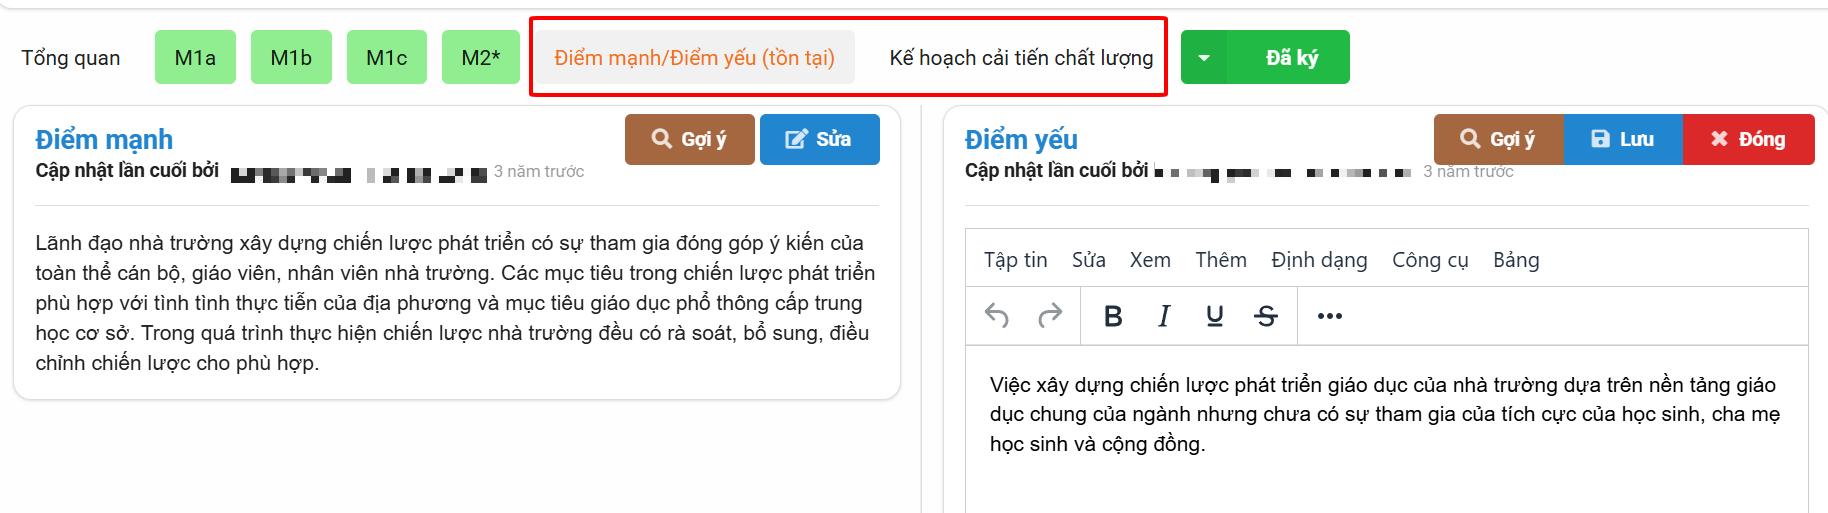Open the Bảng menu in editor
Screen dimensions: 1828x513
point(1516,260)
